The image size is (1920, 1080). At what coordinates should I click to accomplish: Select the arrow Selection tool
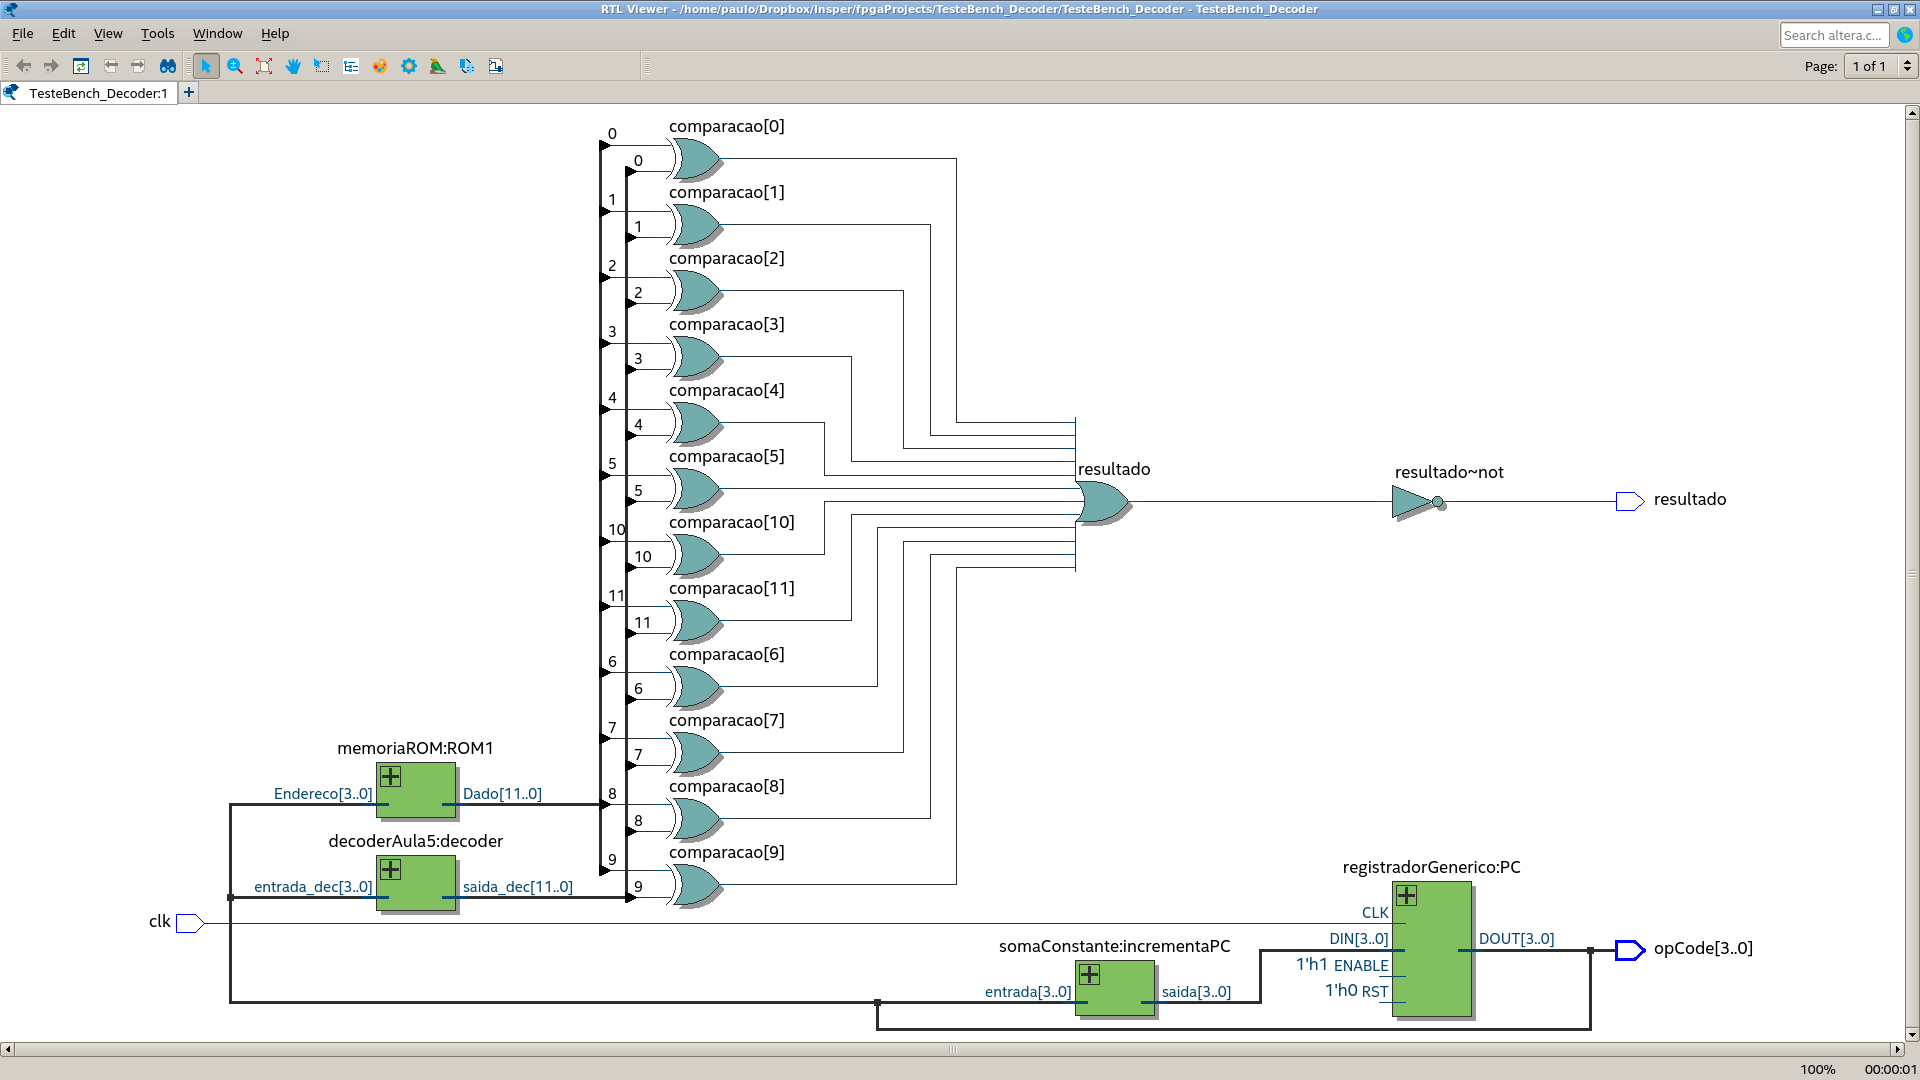206,66
